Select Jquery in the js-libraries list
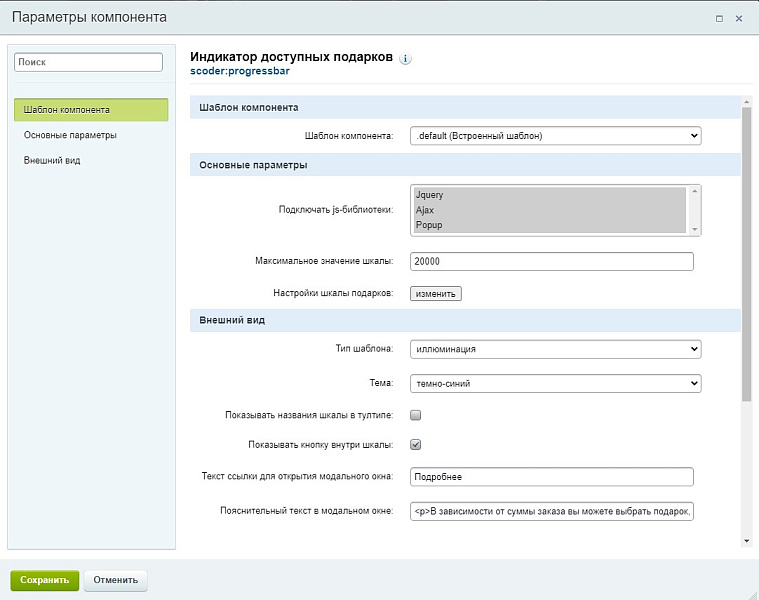Screen dimensions: 759x600 point(429,195)
